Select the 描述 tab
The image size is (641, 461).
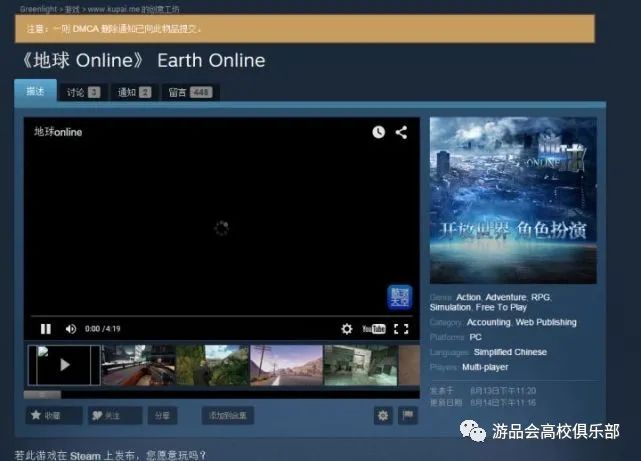[35, 91]
